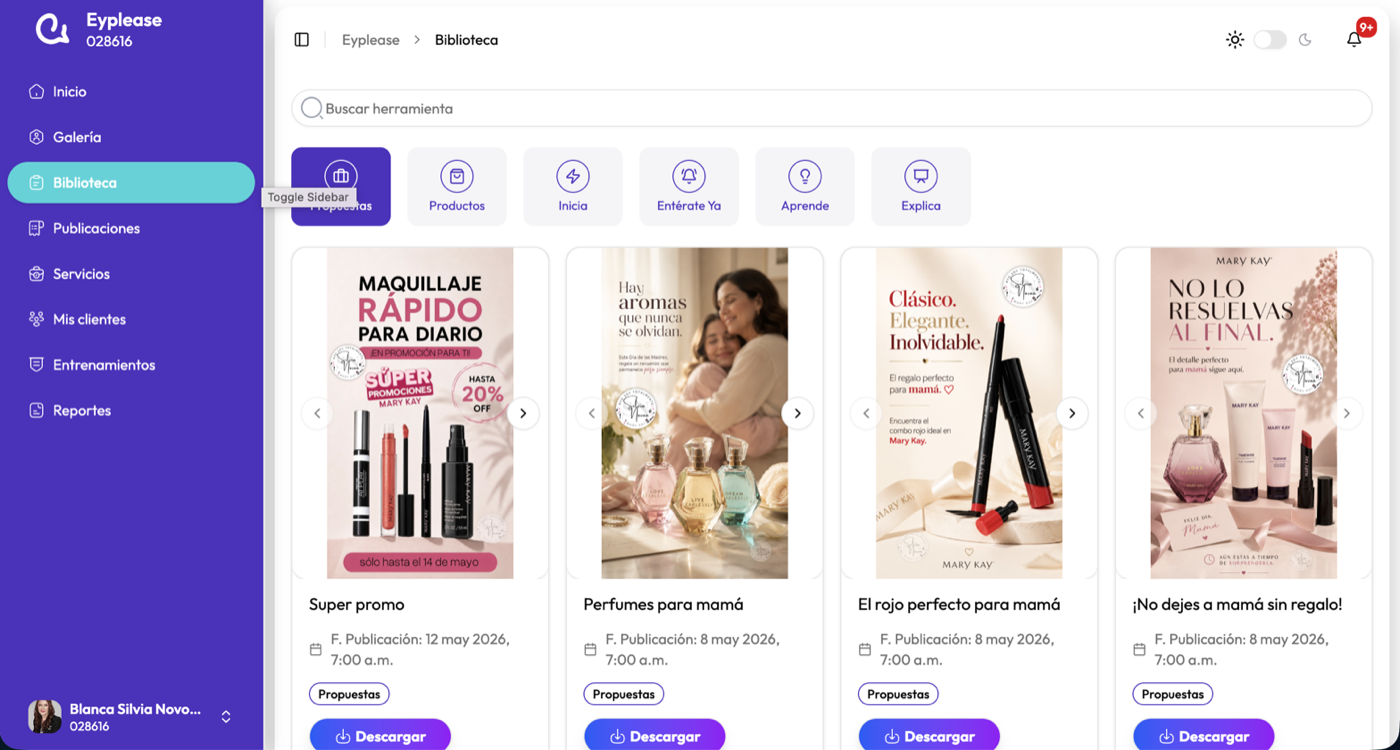
Task: Click the moon dark-mode icon
Action: point(1305,40)
